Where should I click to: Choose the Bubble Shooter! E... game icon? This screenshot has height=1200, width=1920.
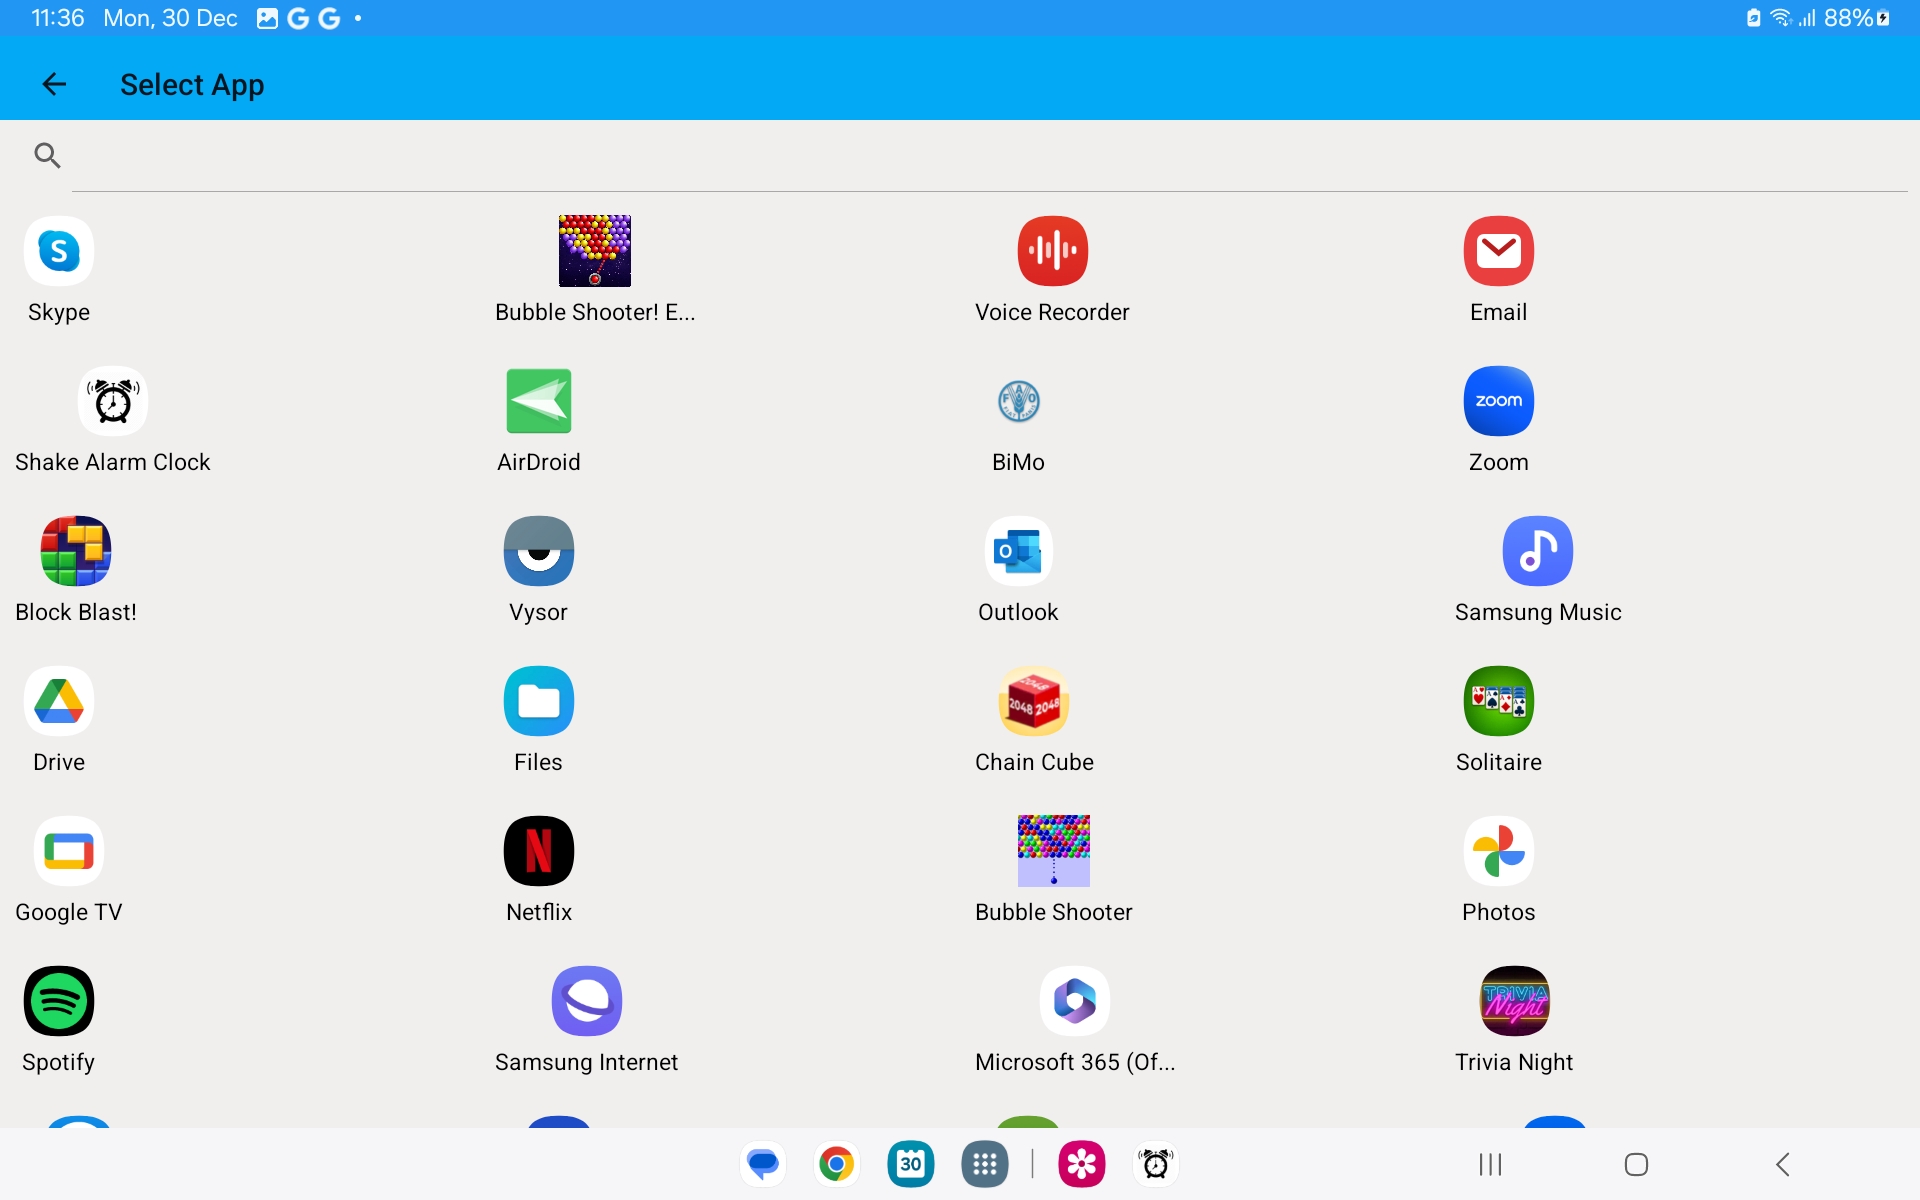coord(595,251)
